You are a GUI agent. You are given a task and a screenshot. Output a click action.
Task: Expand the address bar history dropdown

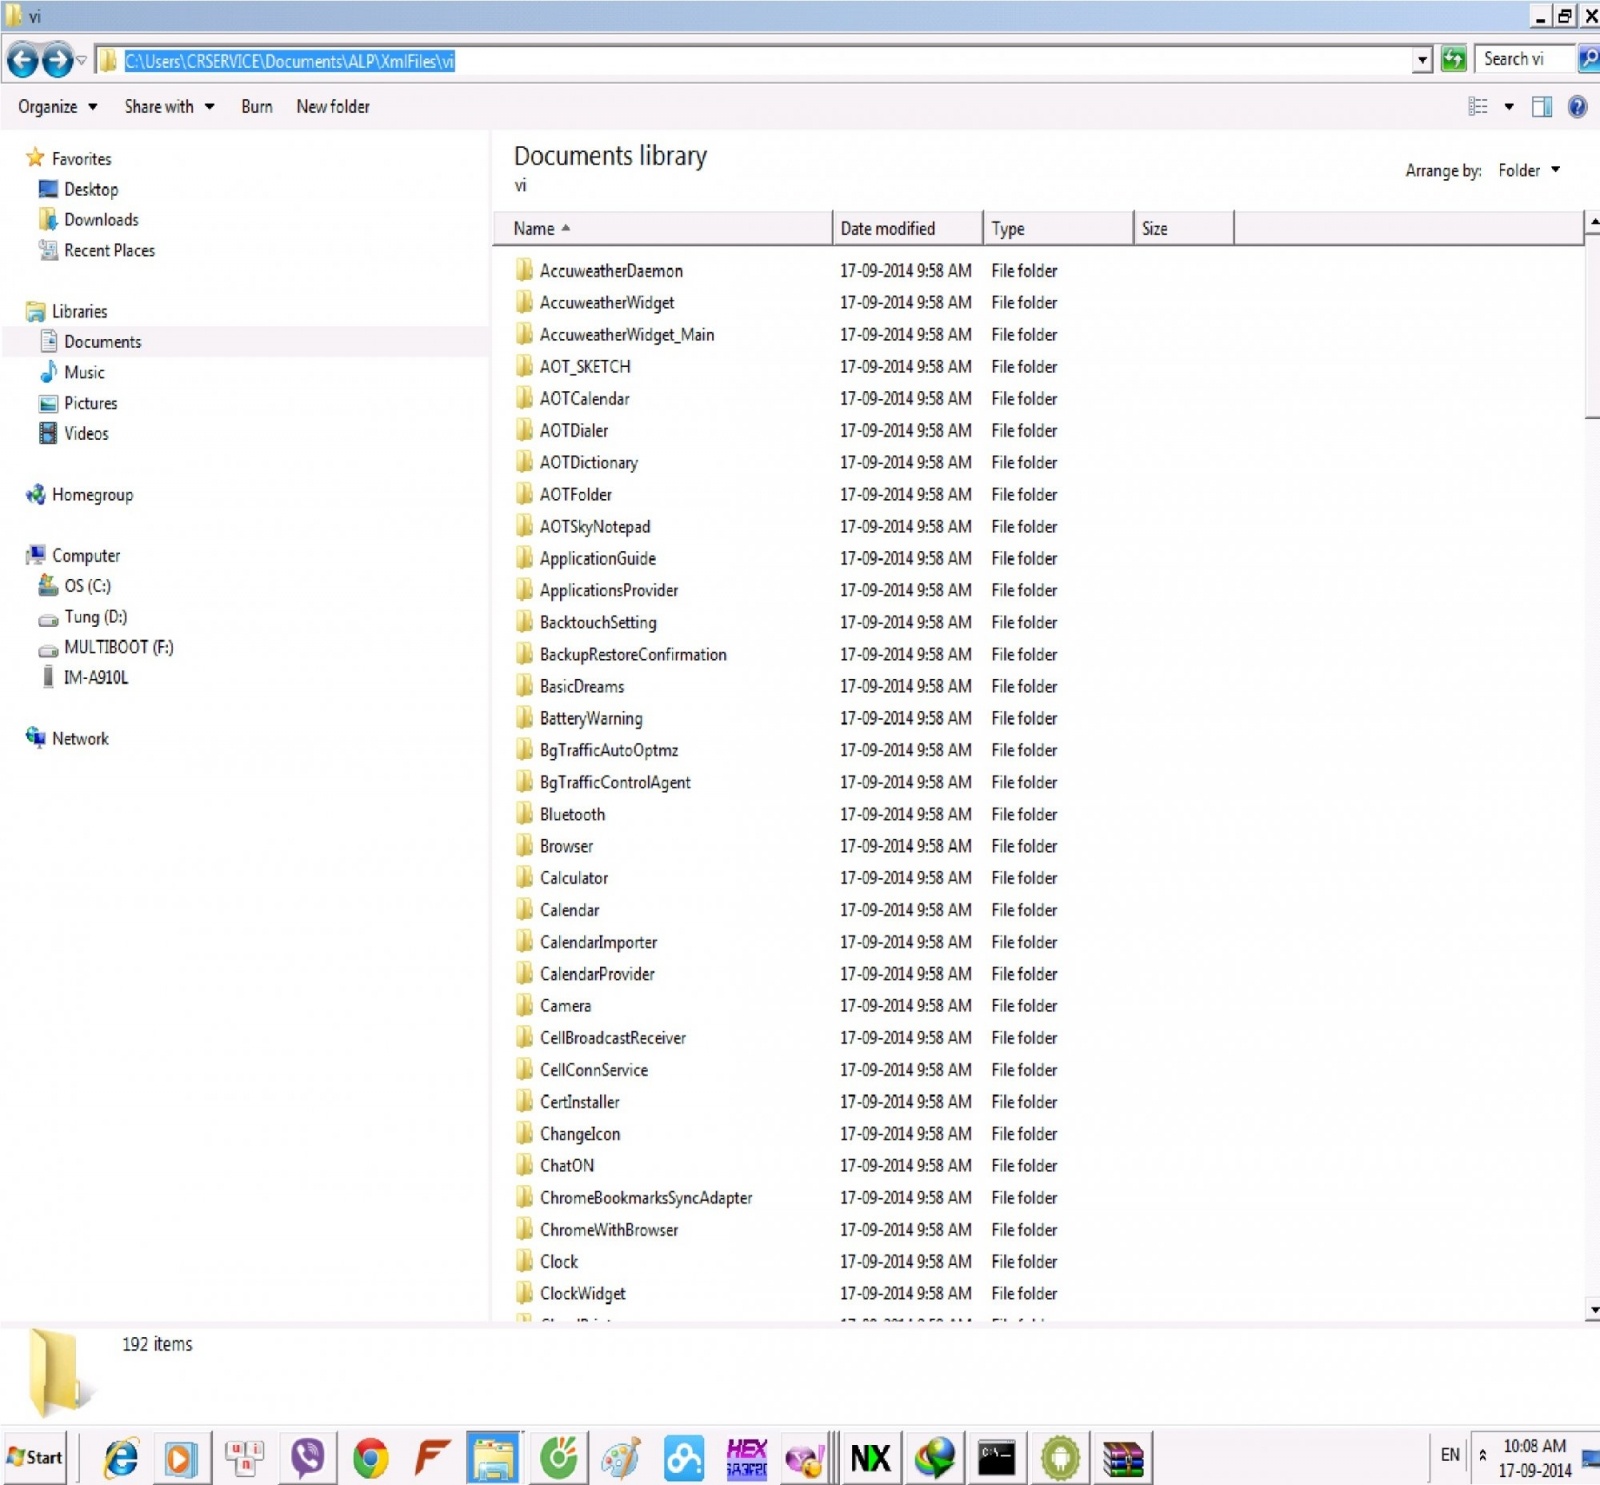tap(1422, 61)
